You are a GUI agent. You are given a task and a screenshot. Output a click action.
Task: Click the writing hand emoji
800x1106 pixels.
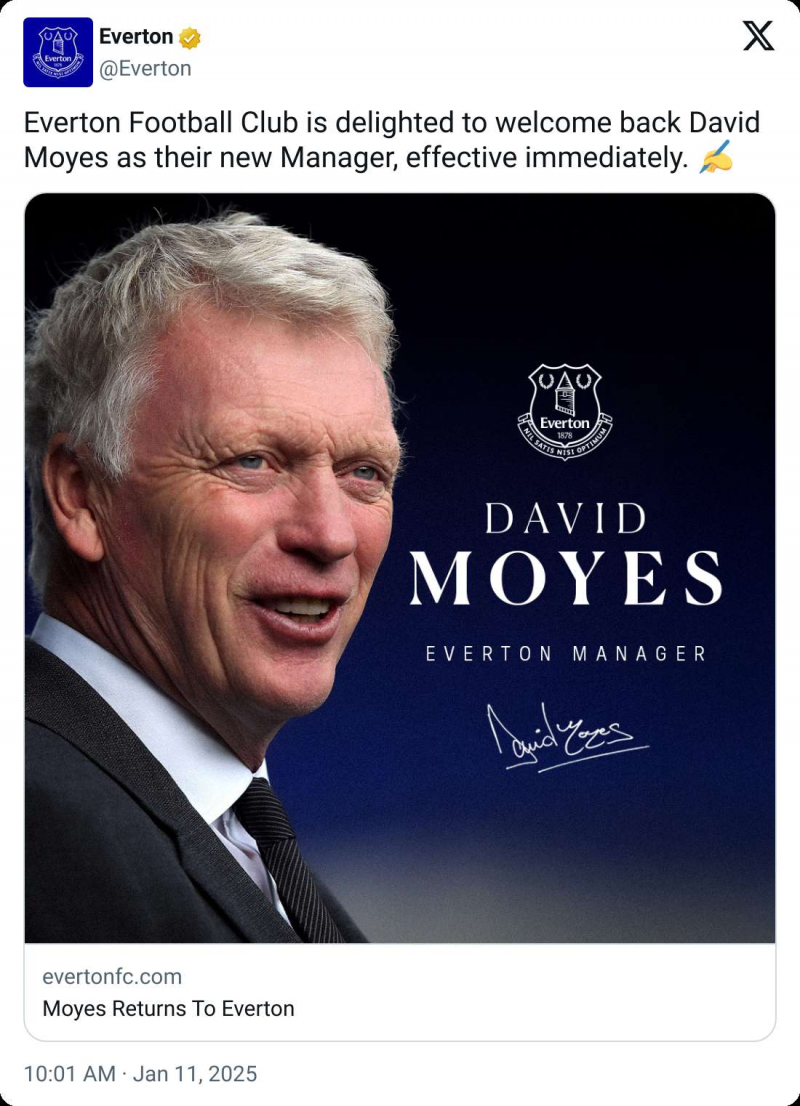tap(715, 157)
